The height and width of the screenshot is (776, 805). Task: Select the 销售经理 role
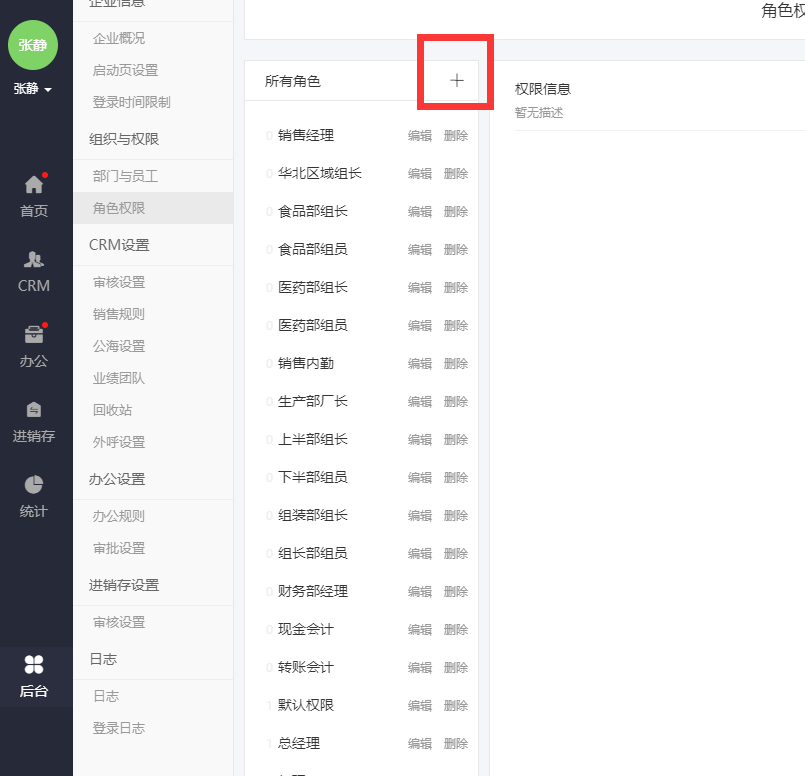306,135
